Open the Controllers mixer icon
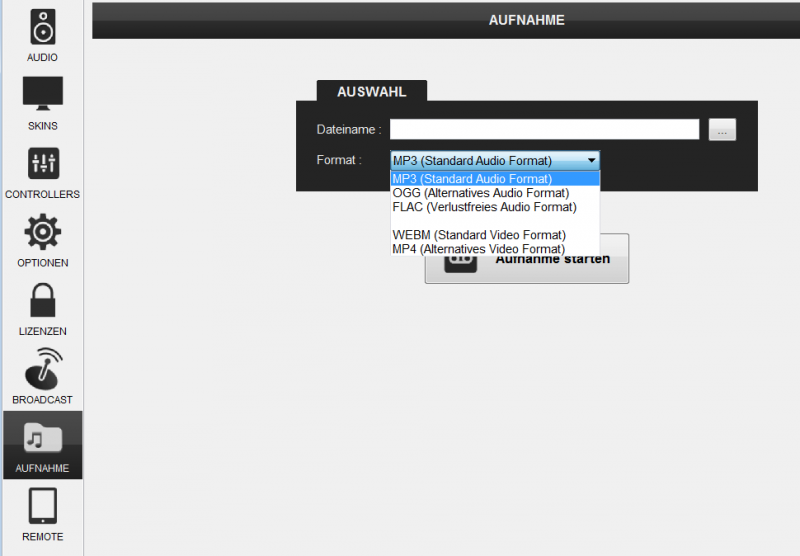Viewport: 800px width, 556px height. [x=43, y=163]
